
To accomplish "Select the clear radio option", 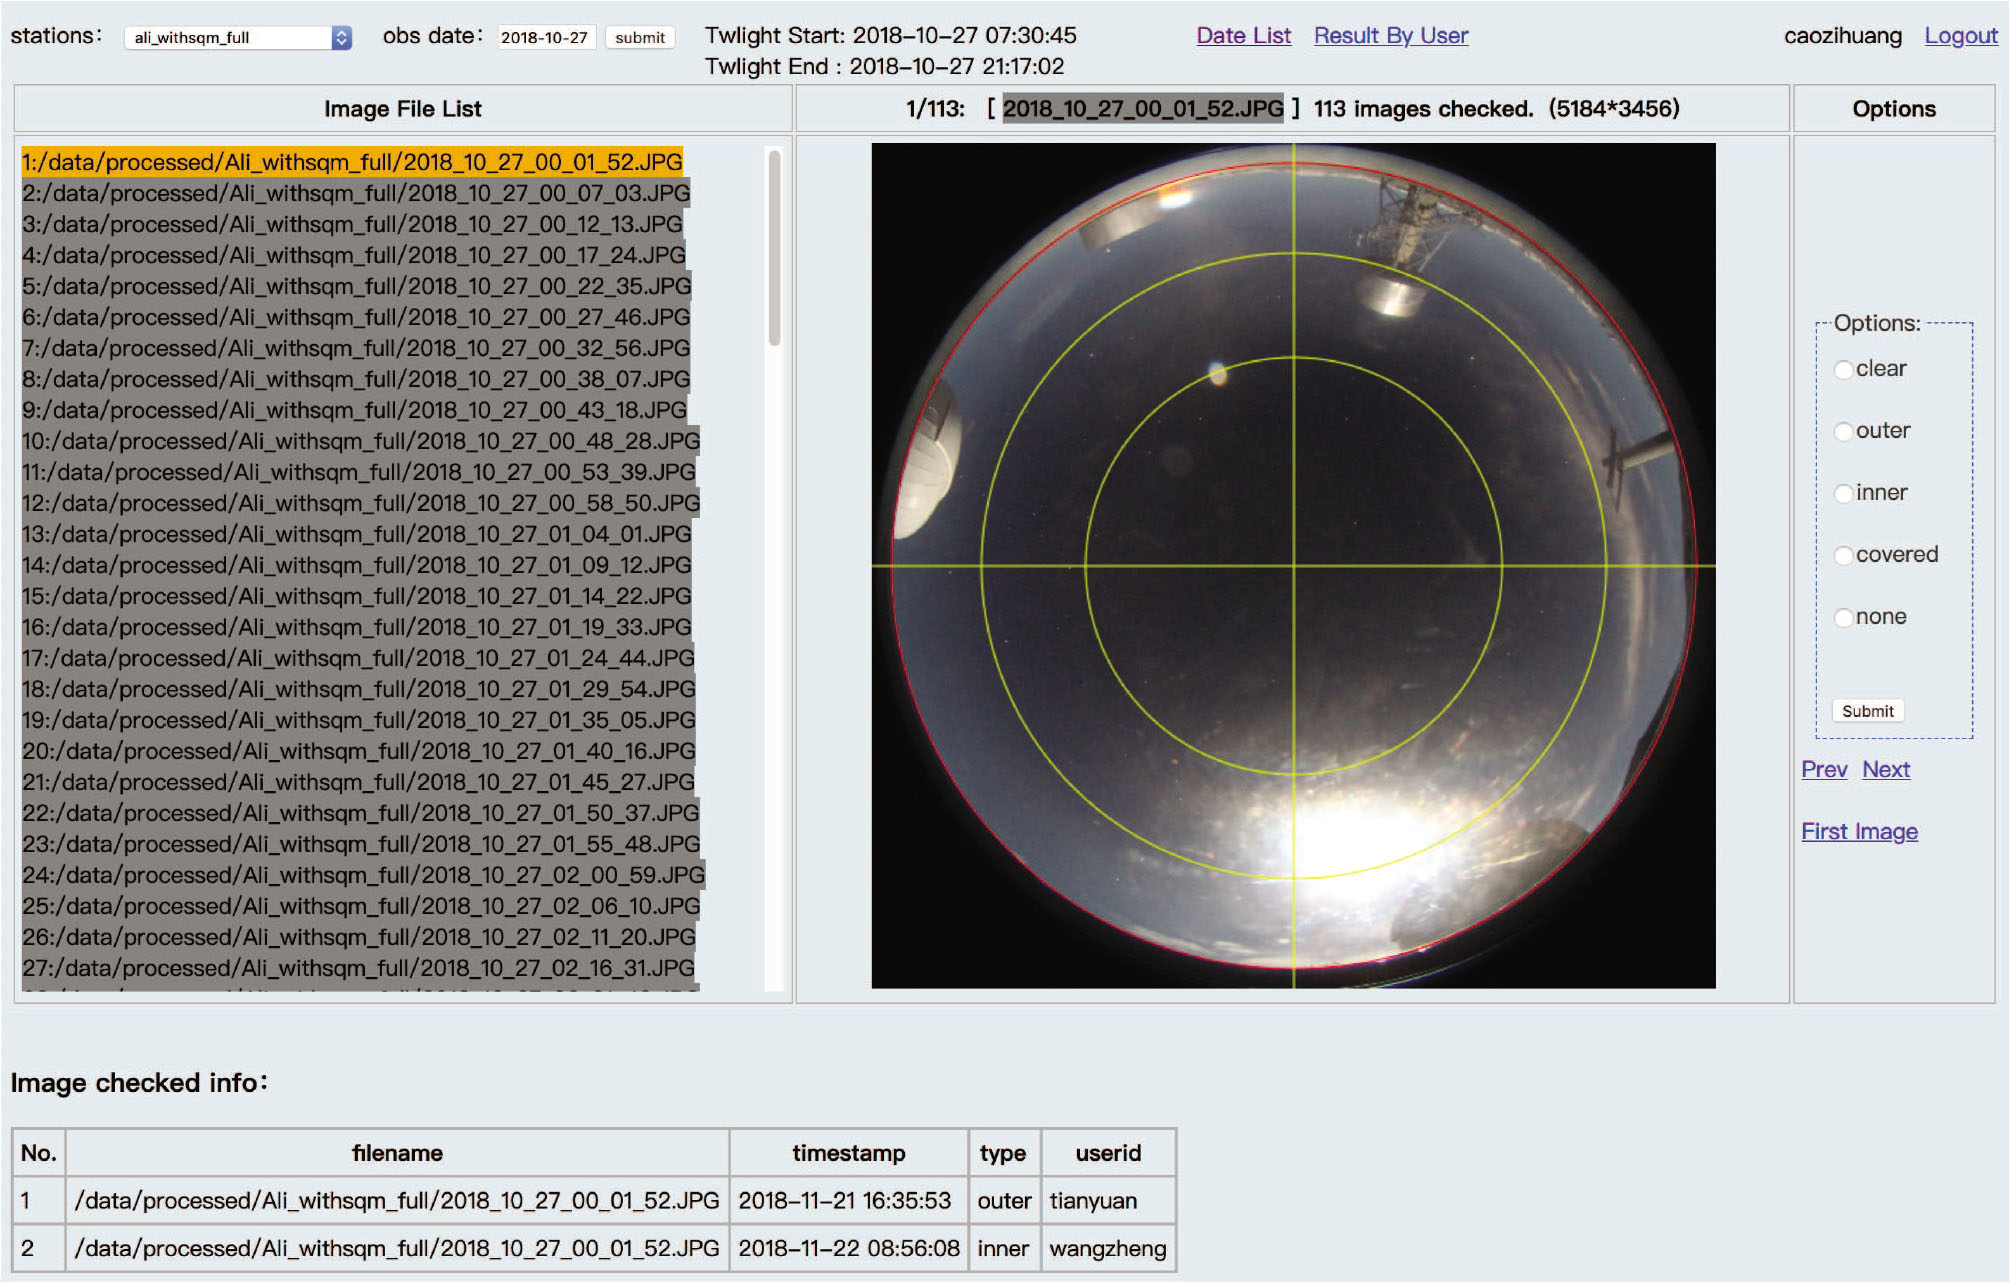I will coord(1844,370).
